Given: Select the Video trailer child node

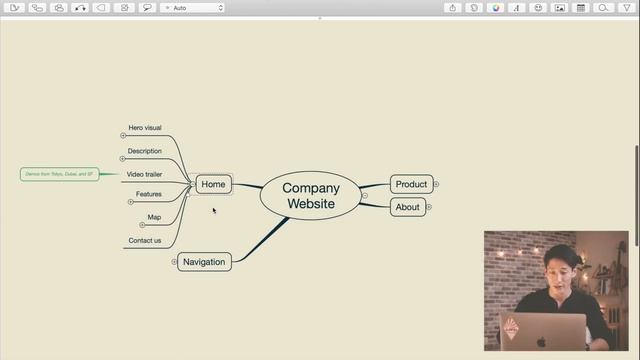Looking at the screenshot, I should (x=144, y=174).
